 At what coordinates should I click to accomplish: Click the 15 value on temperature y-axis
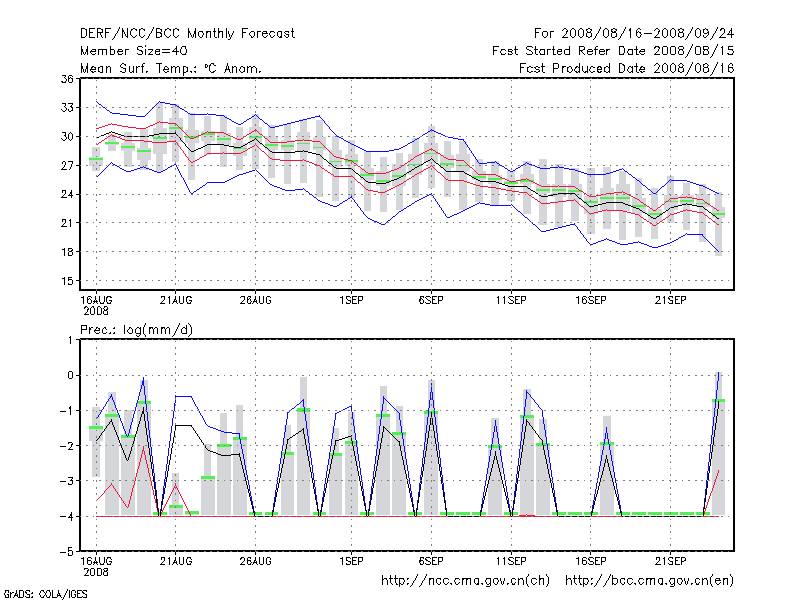pos(66,281)
